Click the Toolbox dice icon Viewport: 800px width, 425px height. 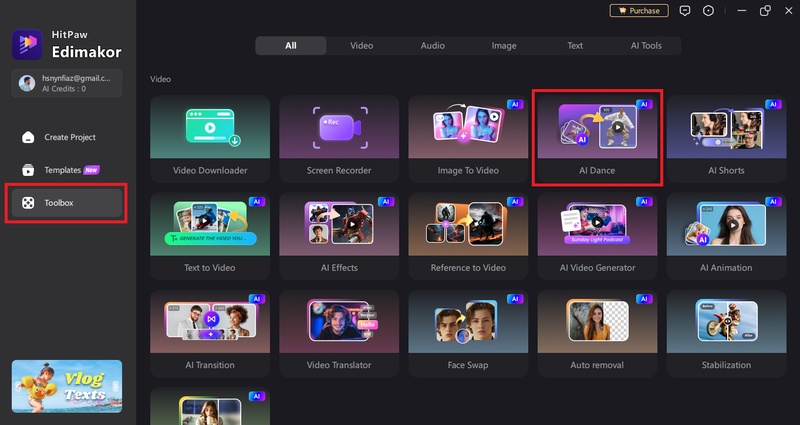(28, 203)
